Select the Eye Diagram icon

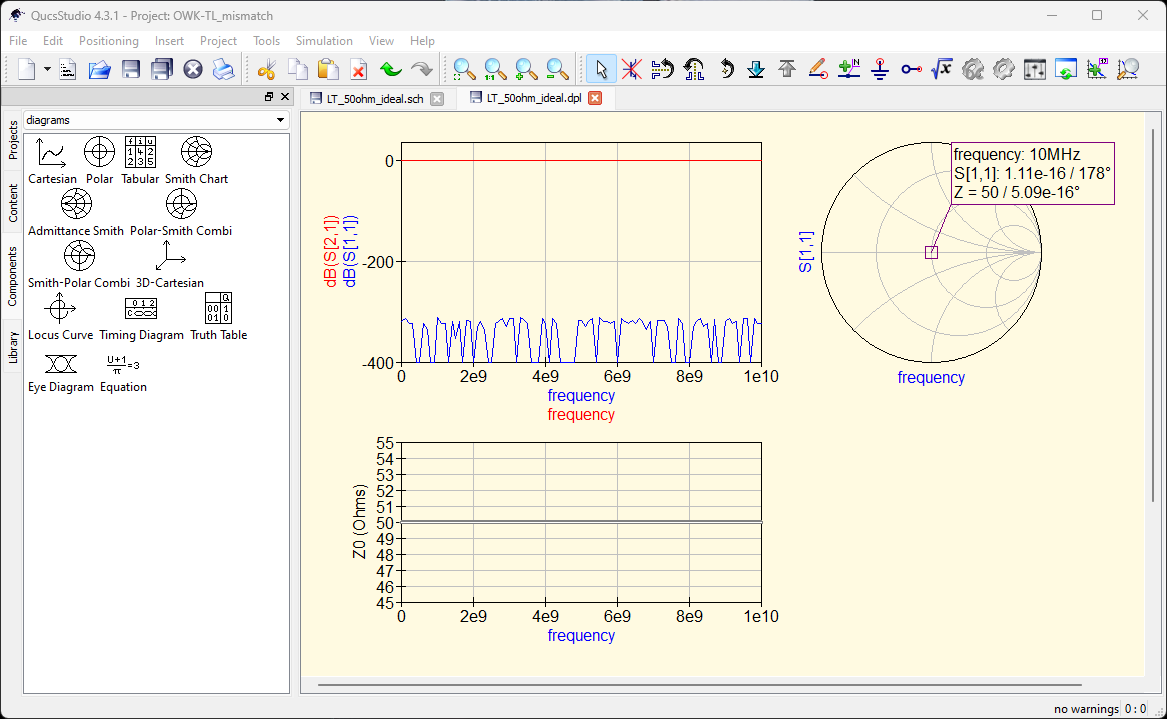coord(60,361)
